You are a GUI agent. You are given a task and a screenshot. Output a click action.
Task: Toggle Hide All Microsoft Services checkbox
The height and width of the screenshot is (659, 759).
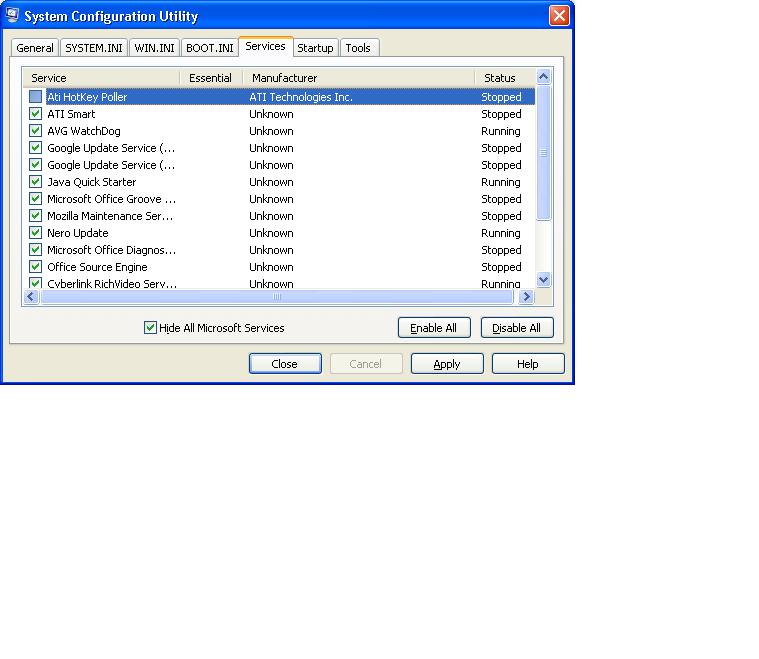pos(151,328)
